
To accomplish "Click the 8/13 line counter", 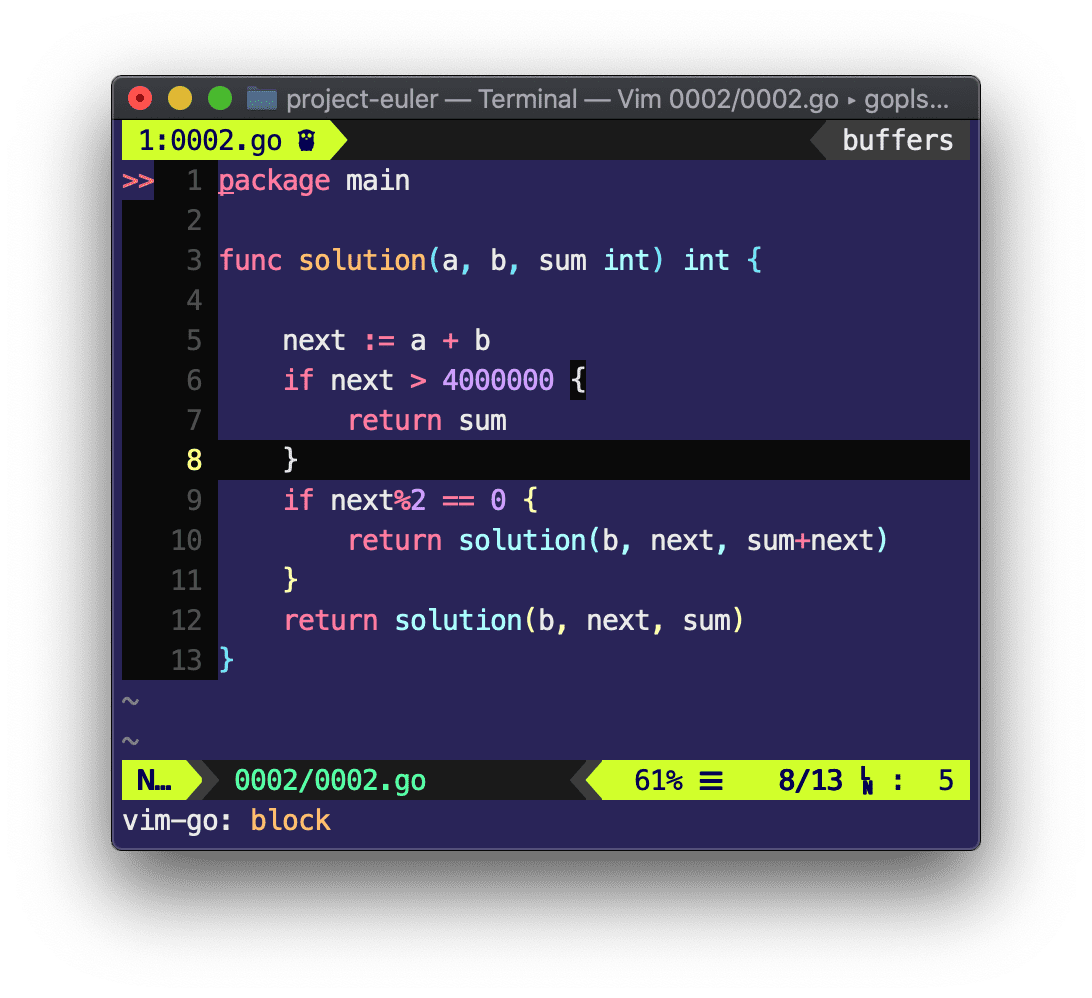I will point(810,780).
